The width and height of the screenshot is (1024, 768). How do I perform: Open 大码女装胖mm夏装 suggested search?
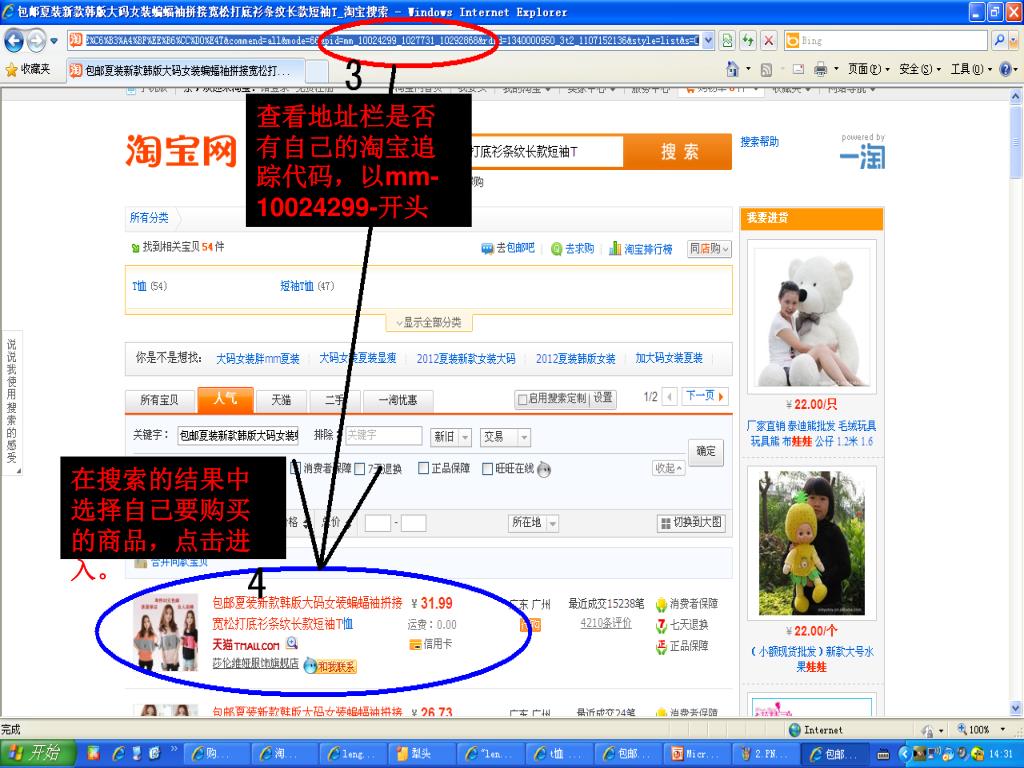click(258, 359)
